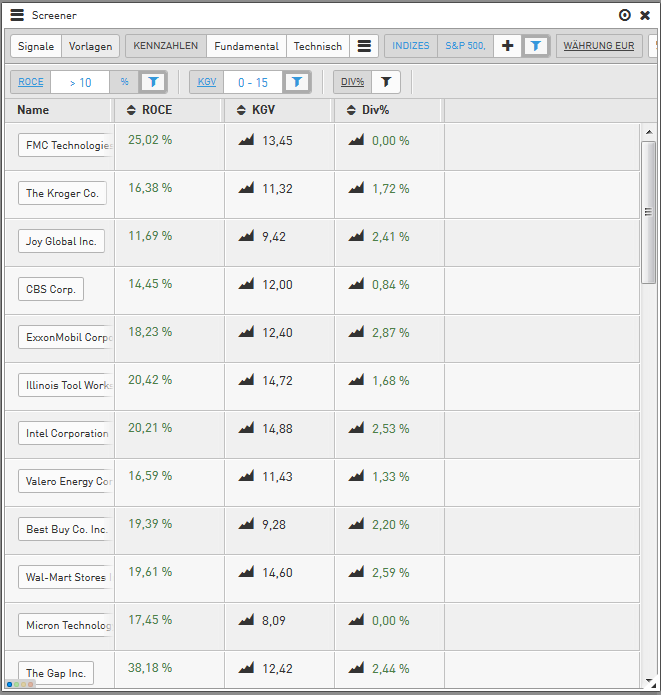
Task: Open Div% chart icon for Intel Corporation
Action: click(356, 427)
